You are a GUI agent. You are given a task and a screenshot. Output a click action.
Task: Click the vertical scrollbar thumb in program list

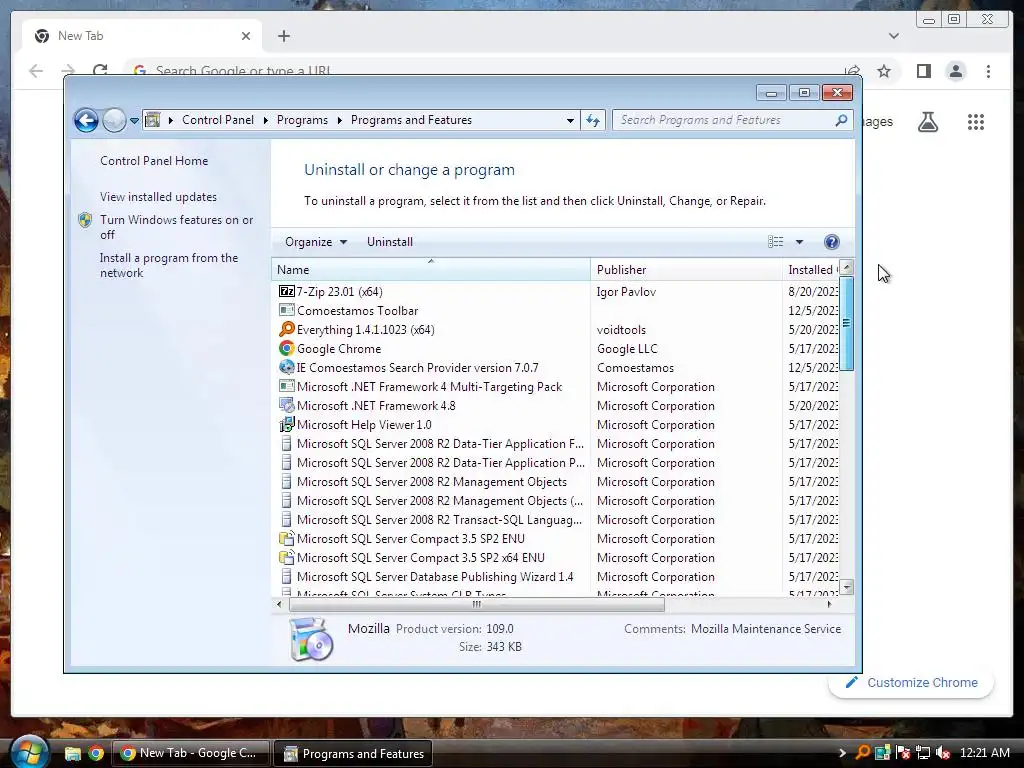point(846,323)
